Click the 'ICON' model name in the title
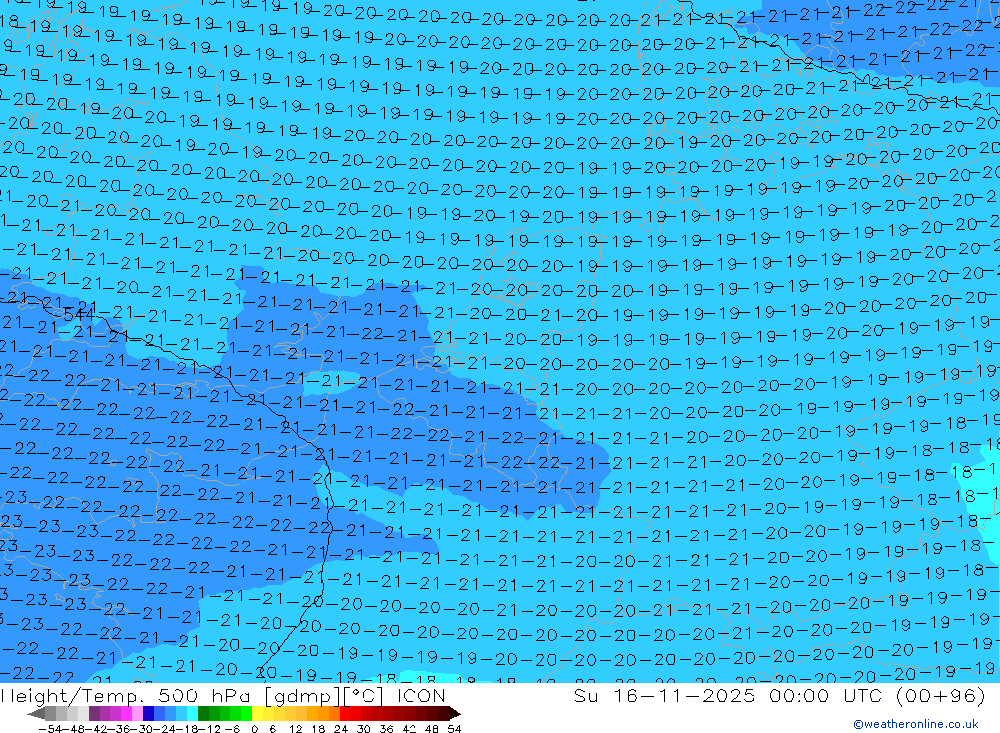 421,696
